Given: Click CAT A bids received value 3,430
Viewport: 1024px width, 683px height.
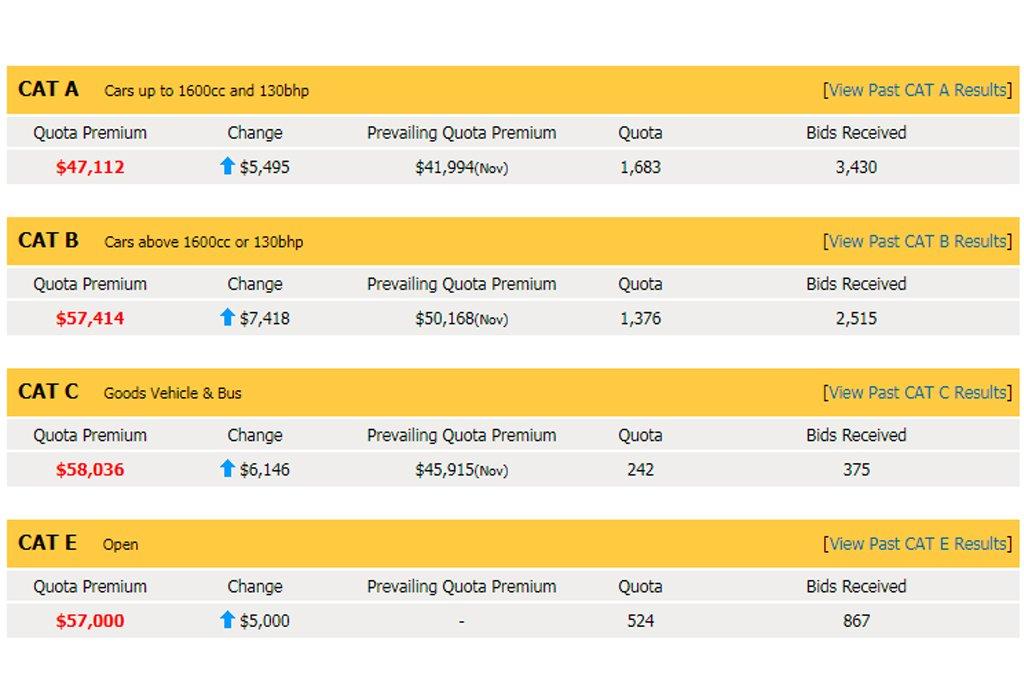Looking at the screenshot, I should (856, 167).
